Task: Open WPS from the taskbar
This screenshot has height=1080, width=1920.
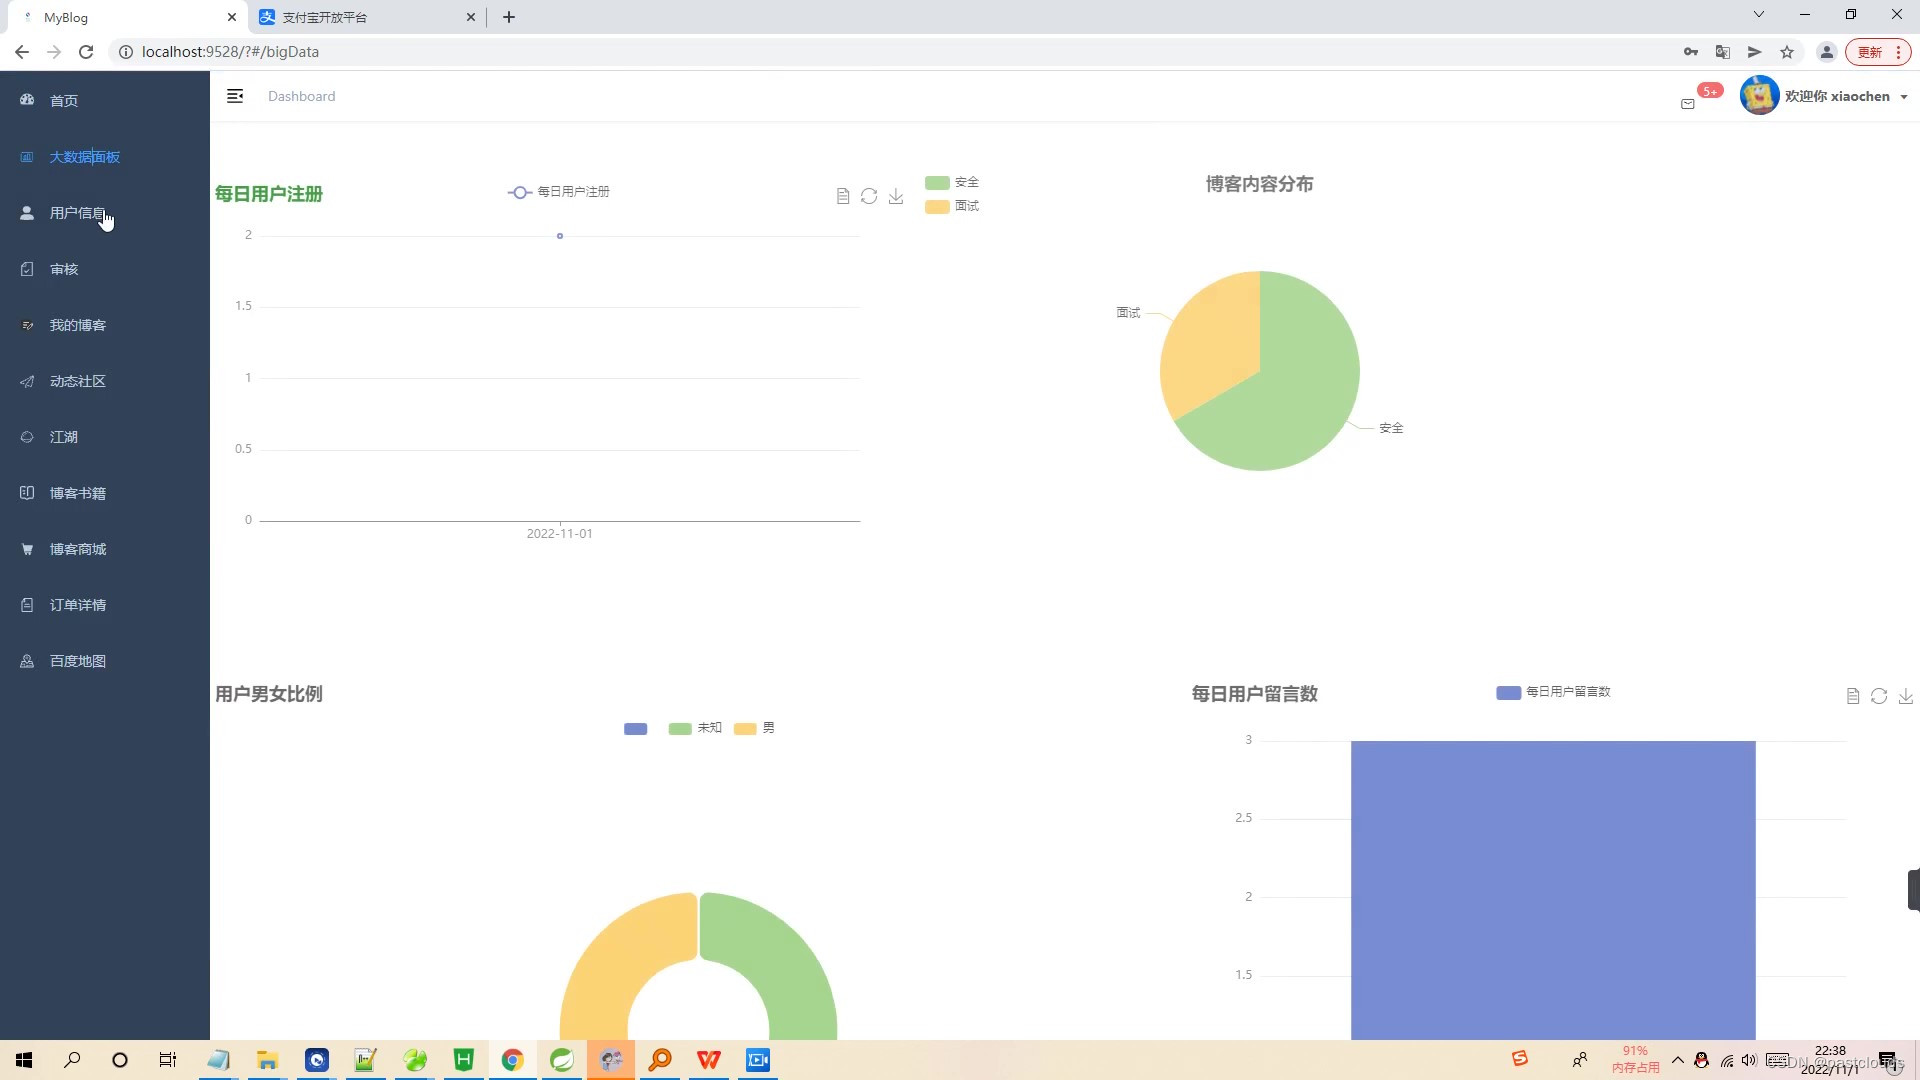Action: 709,1060
